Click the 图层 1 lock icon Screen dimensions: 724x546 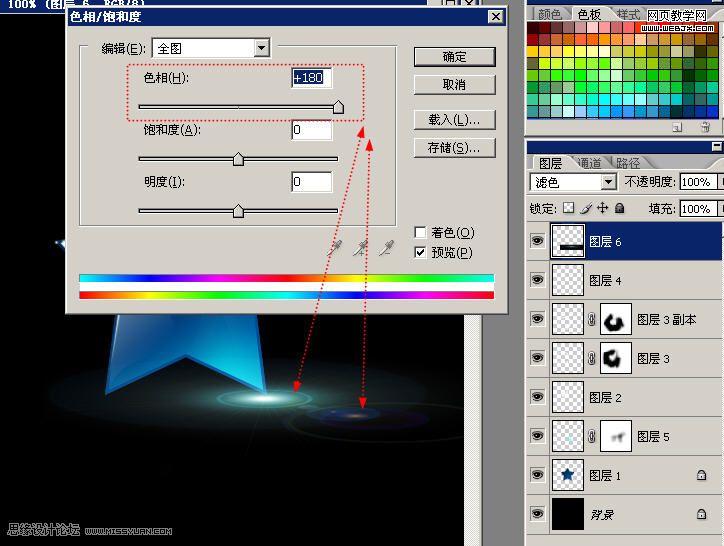click(701, 475)
